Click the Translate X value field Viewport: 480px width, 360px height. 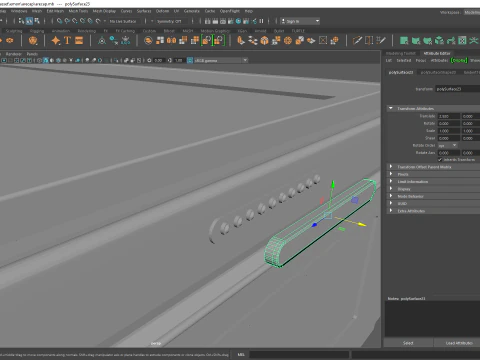point(449,116)
